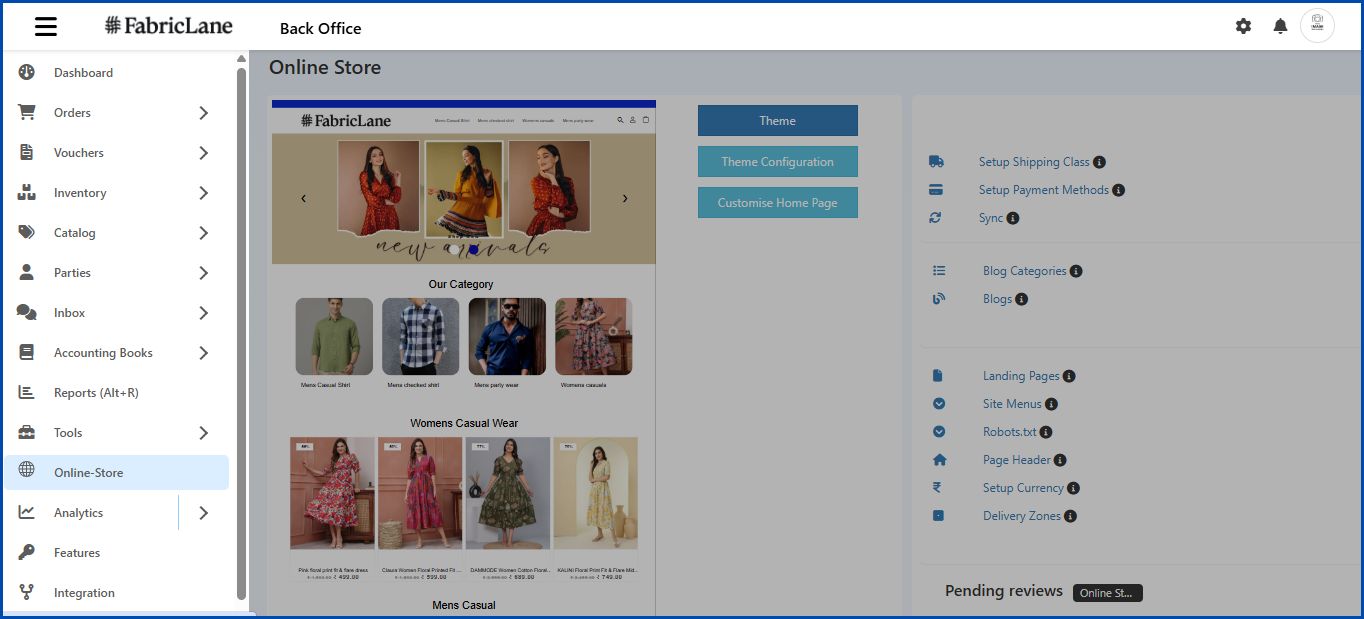Expand the Catalog sidebar section
Screen dimensions: 1364x619
pyautogui.click(x=204, y=232)
